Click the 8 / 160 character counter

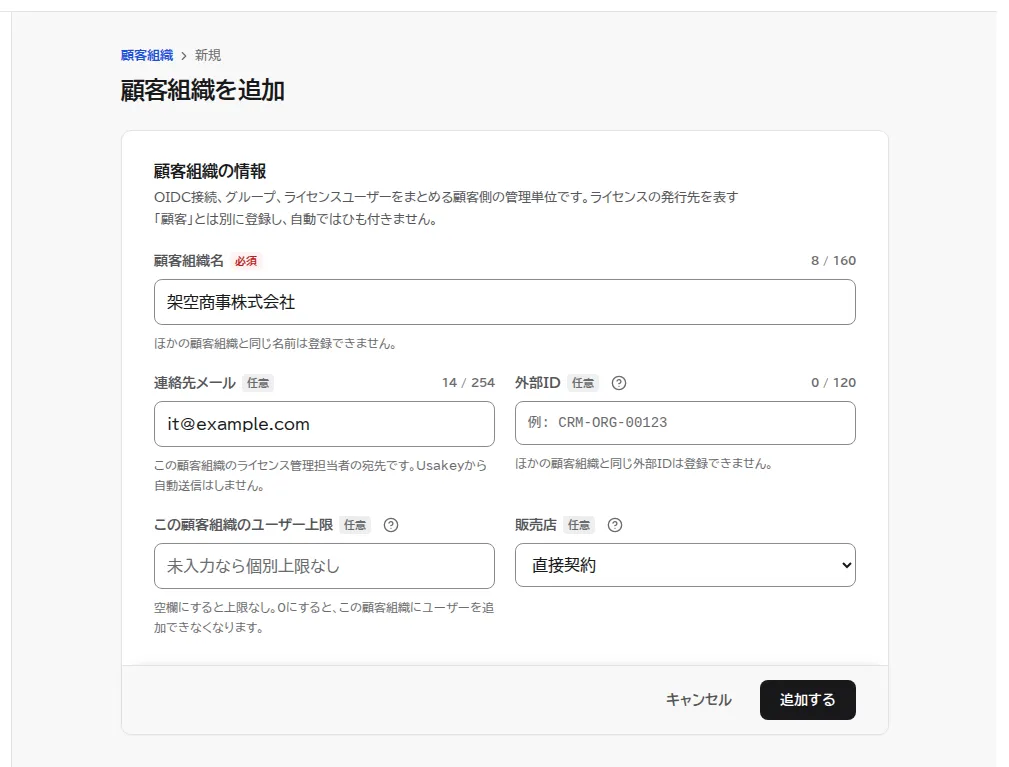point(833,261)
